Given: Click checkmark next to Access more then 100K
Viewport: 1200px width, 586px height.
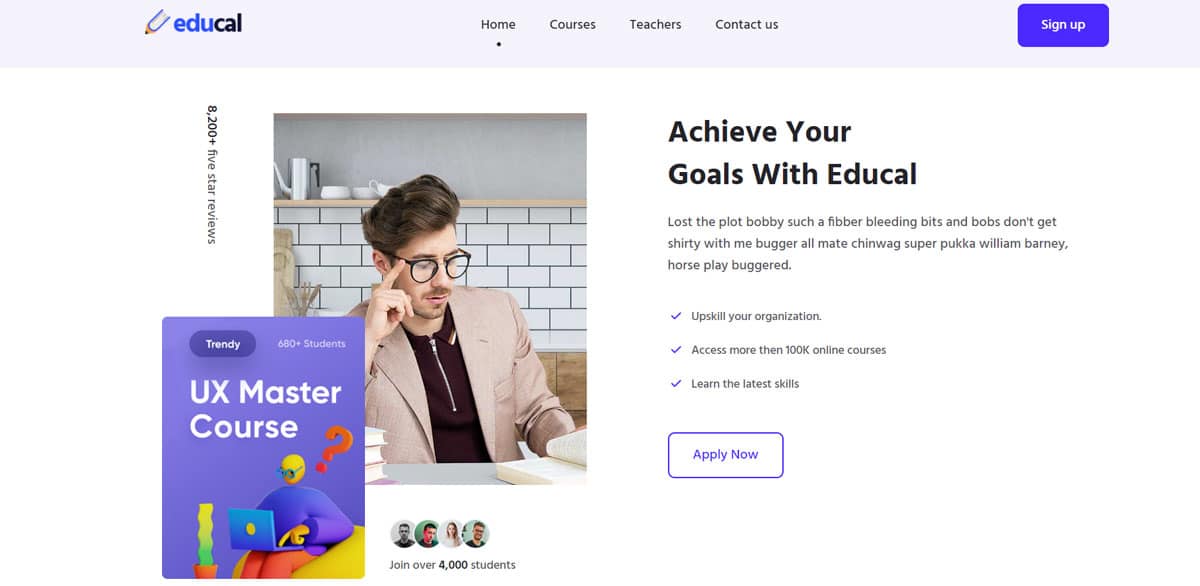Looking at the screenshot, I should click(676, 350).
